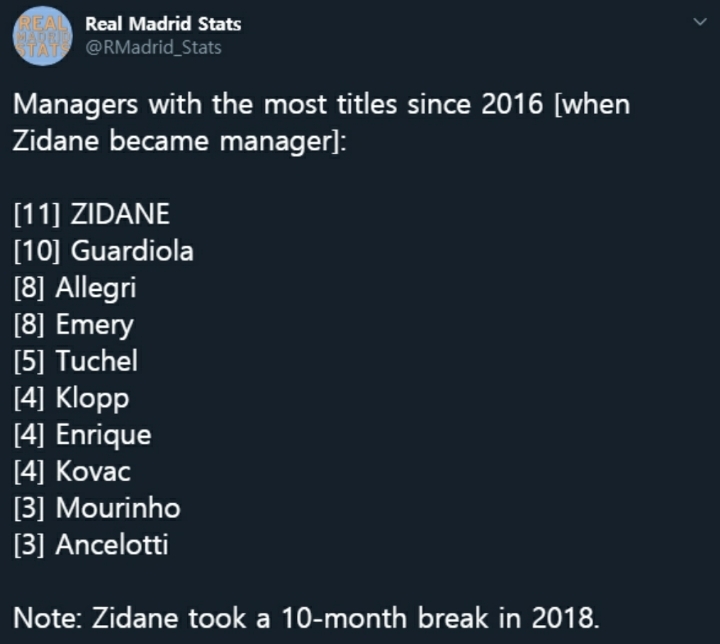Click the '[4] Klopp' entry
Screen dimensions: 720x644
click(x=71, y=398)
